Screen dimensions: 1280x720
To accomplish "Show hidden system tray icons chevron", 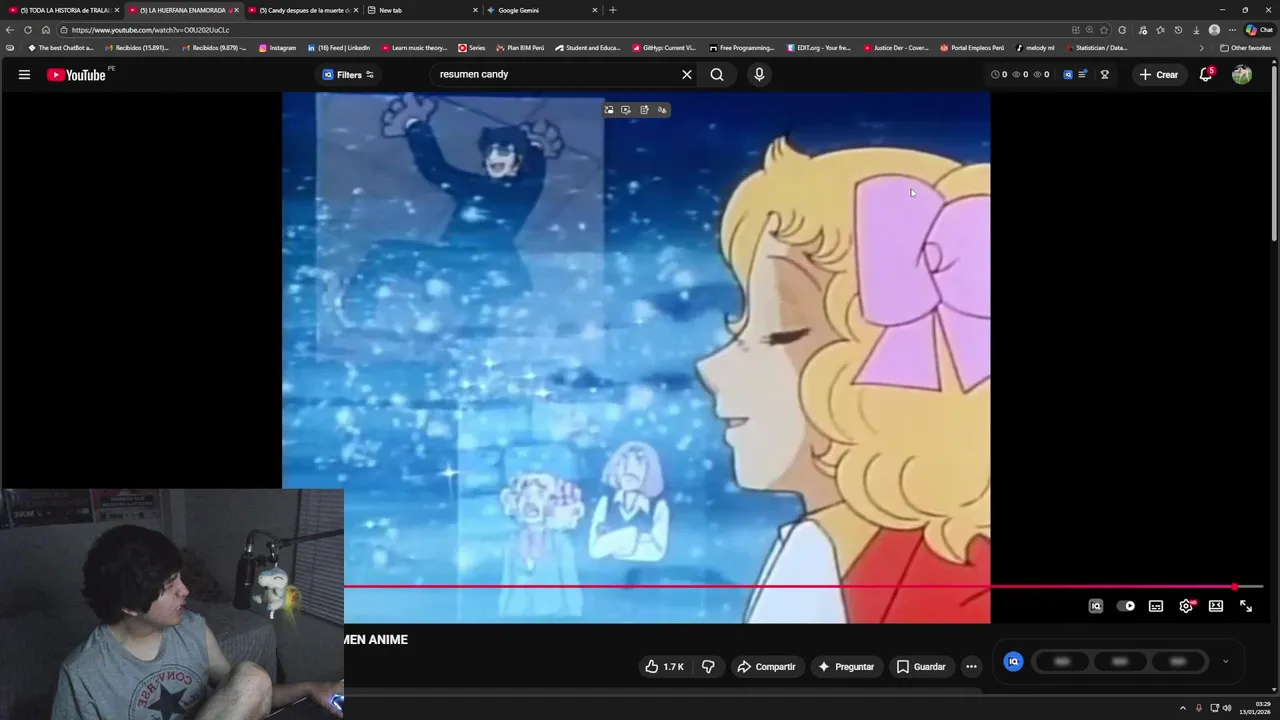I will point(1183,708).
